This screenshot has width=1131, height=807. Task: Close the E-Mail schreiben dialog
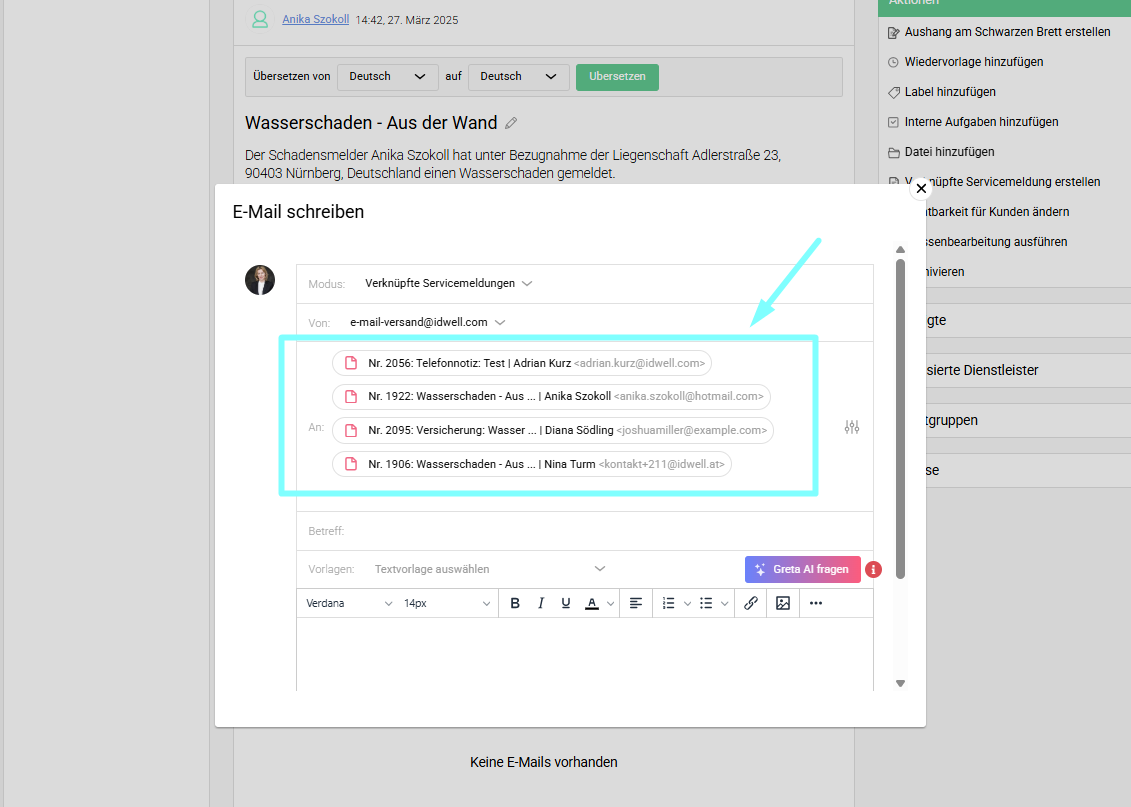click(921, 188)
